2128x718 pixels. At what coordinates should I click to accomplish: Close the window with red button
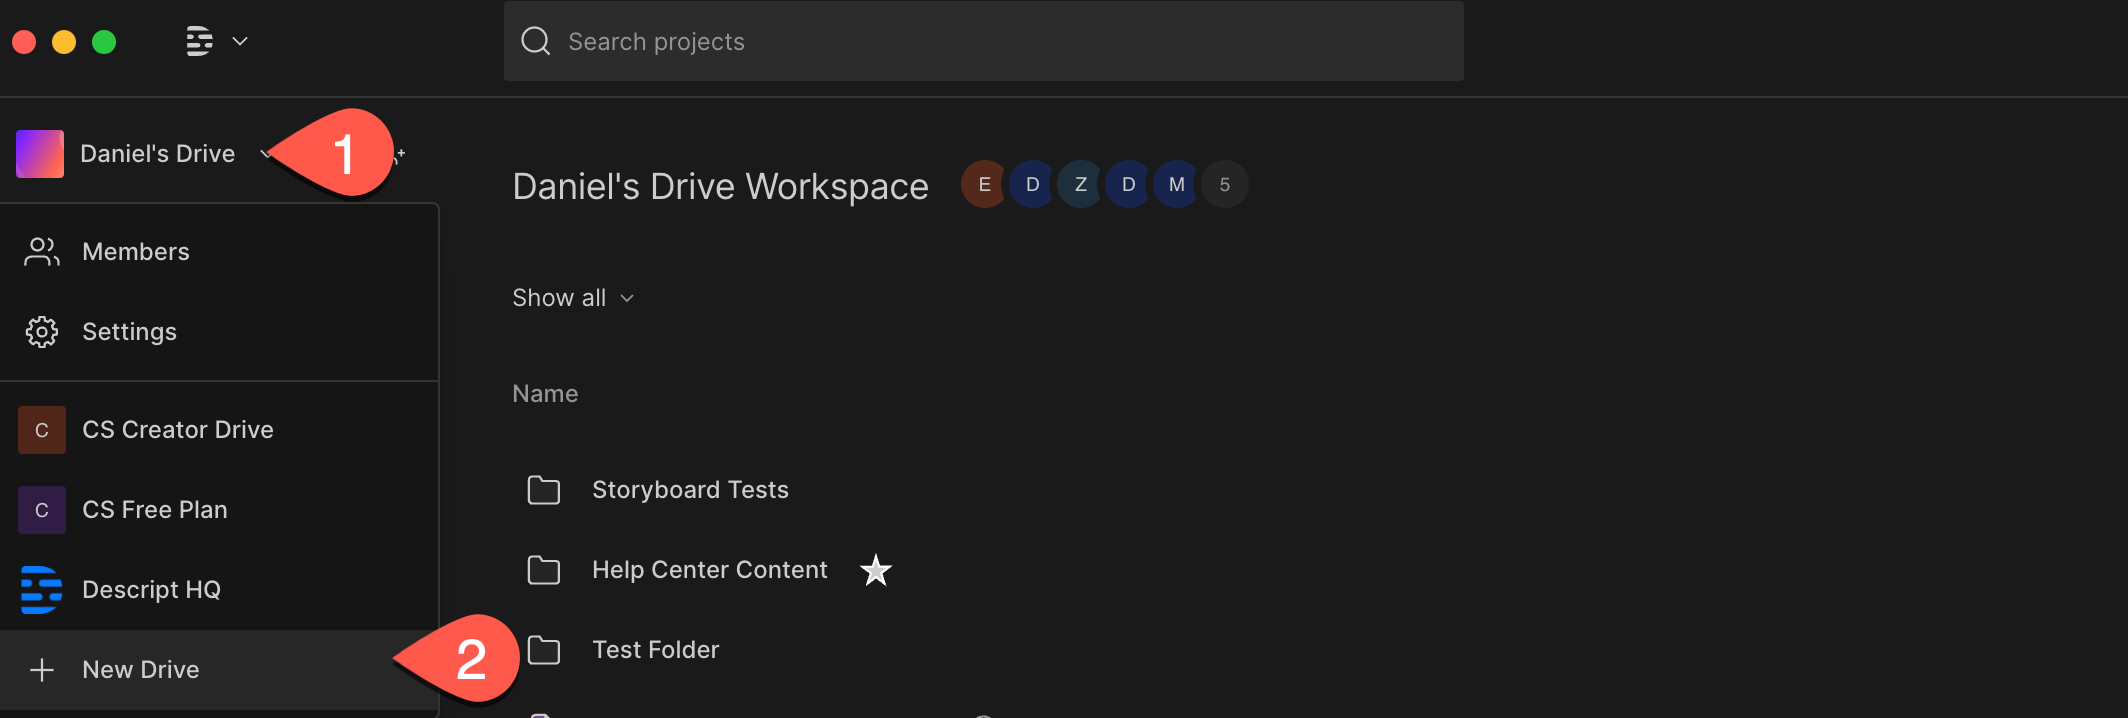coord(24,42)
